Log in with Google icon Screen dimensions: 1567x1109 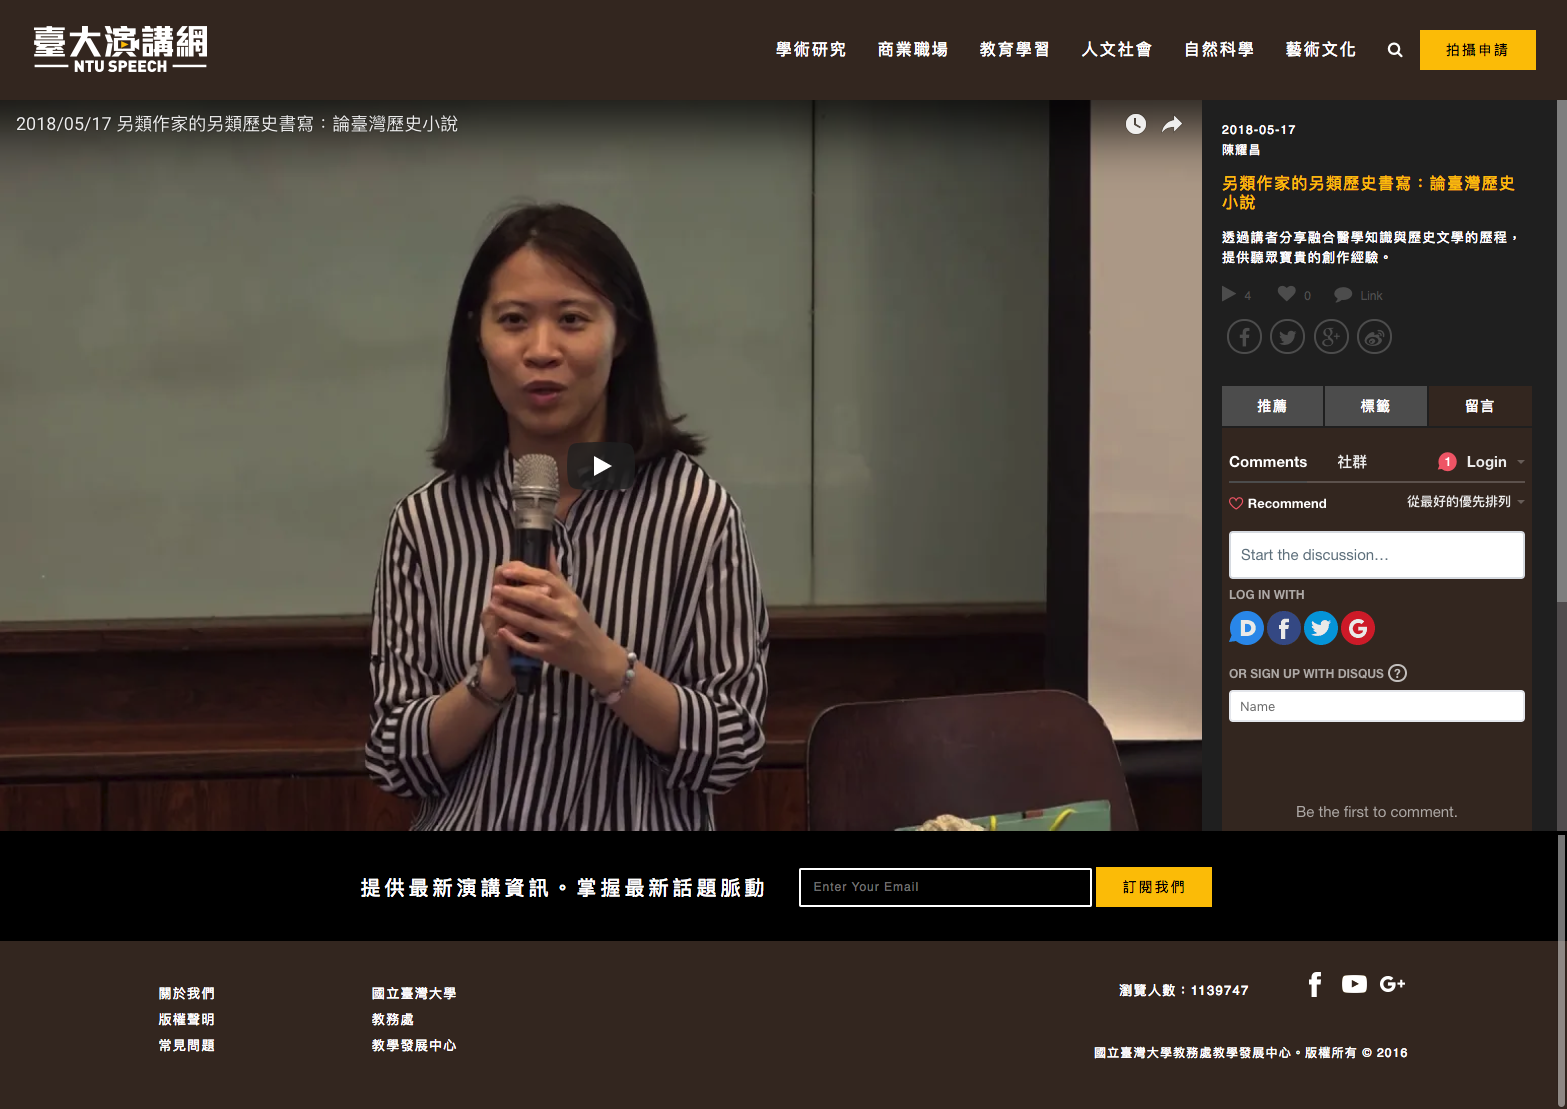coord(1358,628)
